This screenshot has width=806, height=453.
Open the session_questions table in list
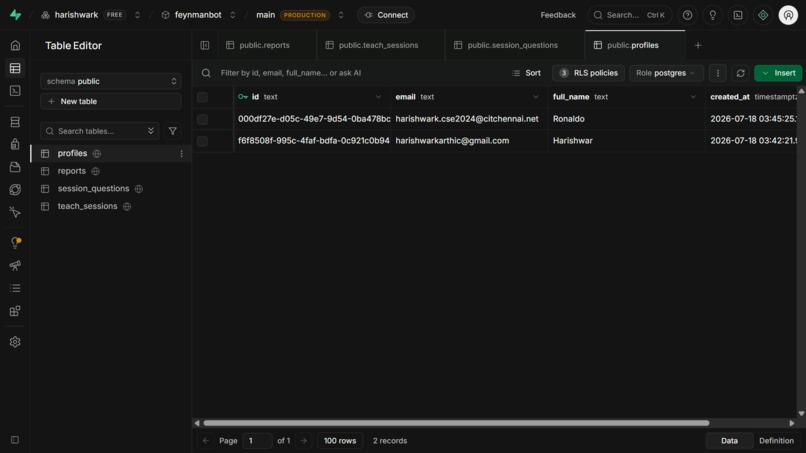[93, 189]
